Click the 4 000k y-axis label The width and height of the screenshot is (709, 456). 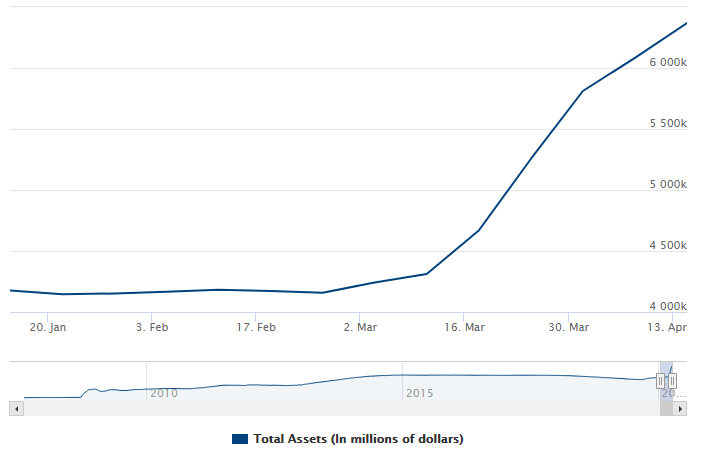tap(667, 306)
